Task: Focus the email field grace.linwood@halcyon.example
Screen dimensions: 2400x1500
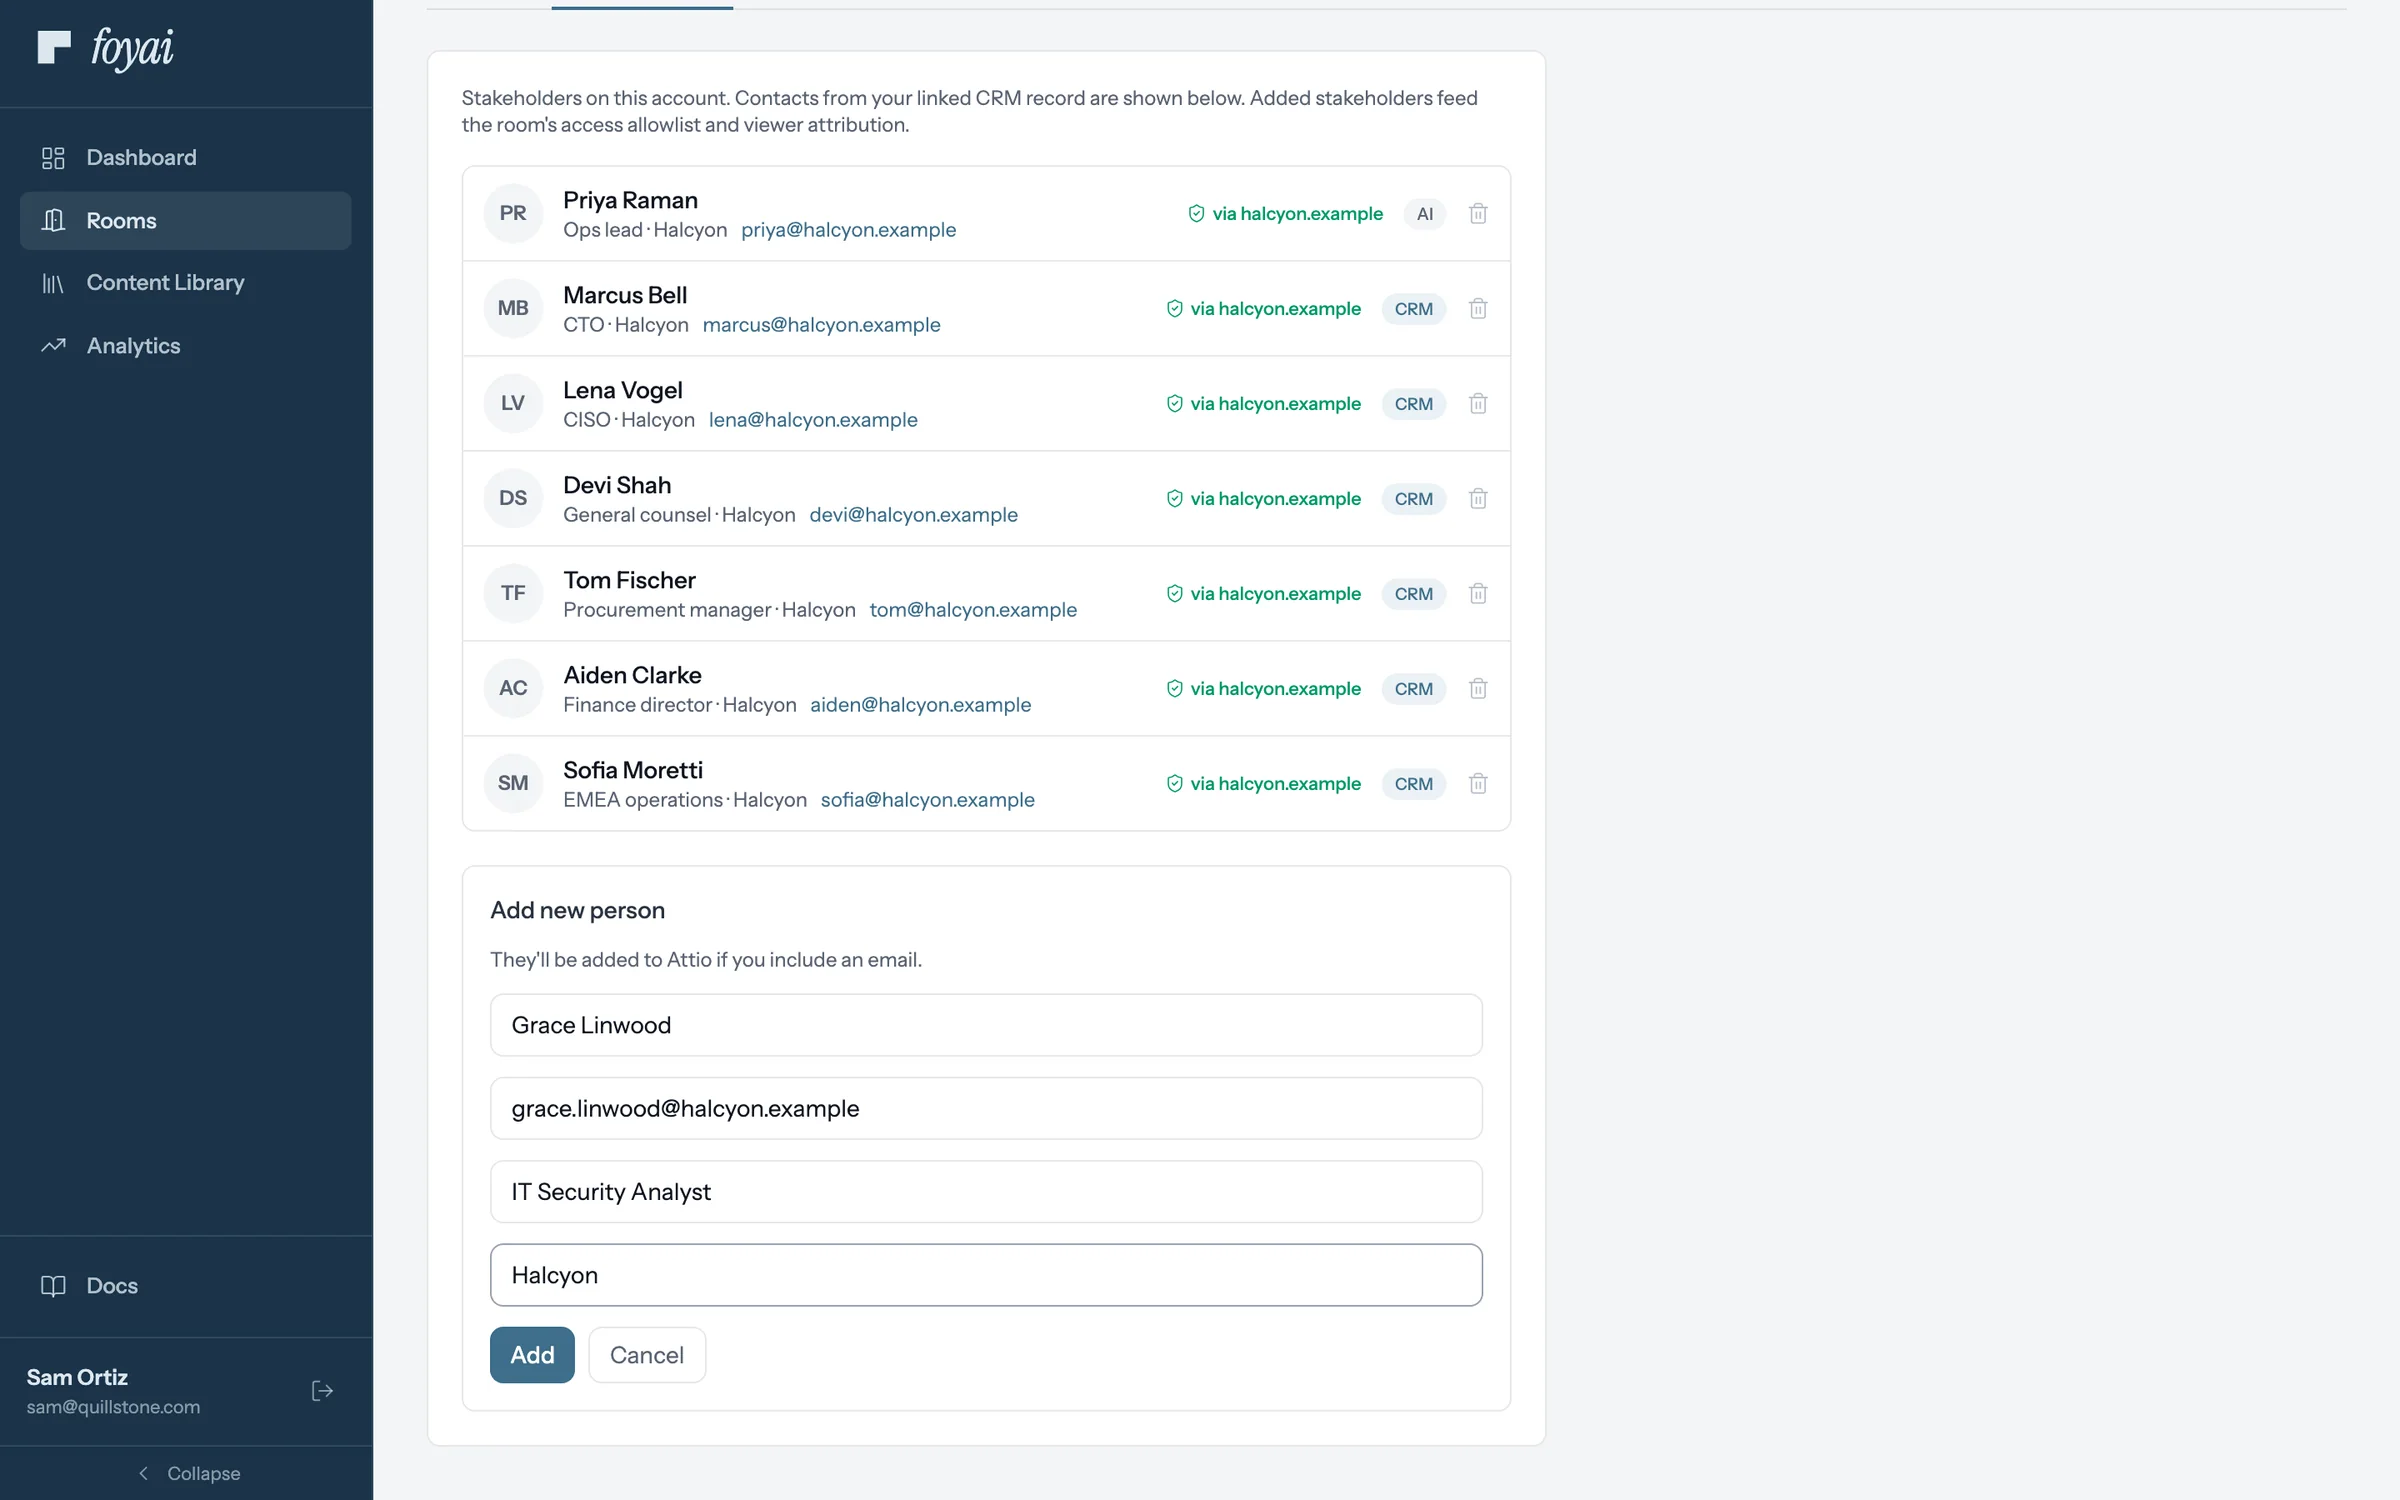Action: click(986, 1108)
